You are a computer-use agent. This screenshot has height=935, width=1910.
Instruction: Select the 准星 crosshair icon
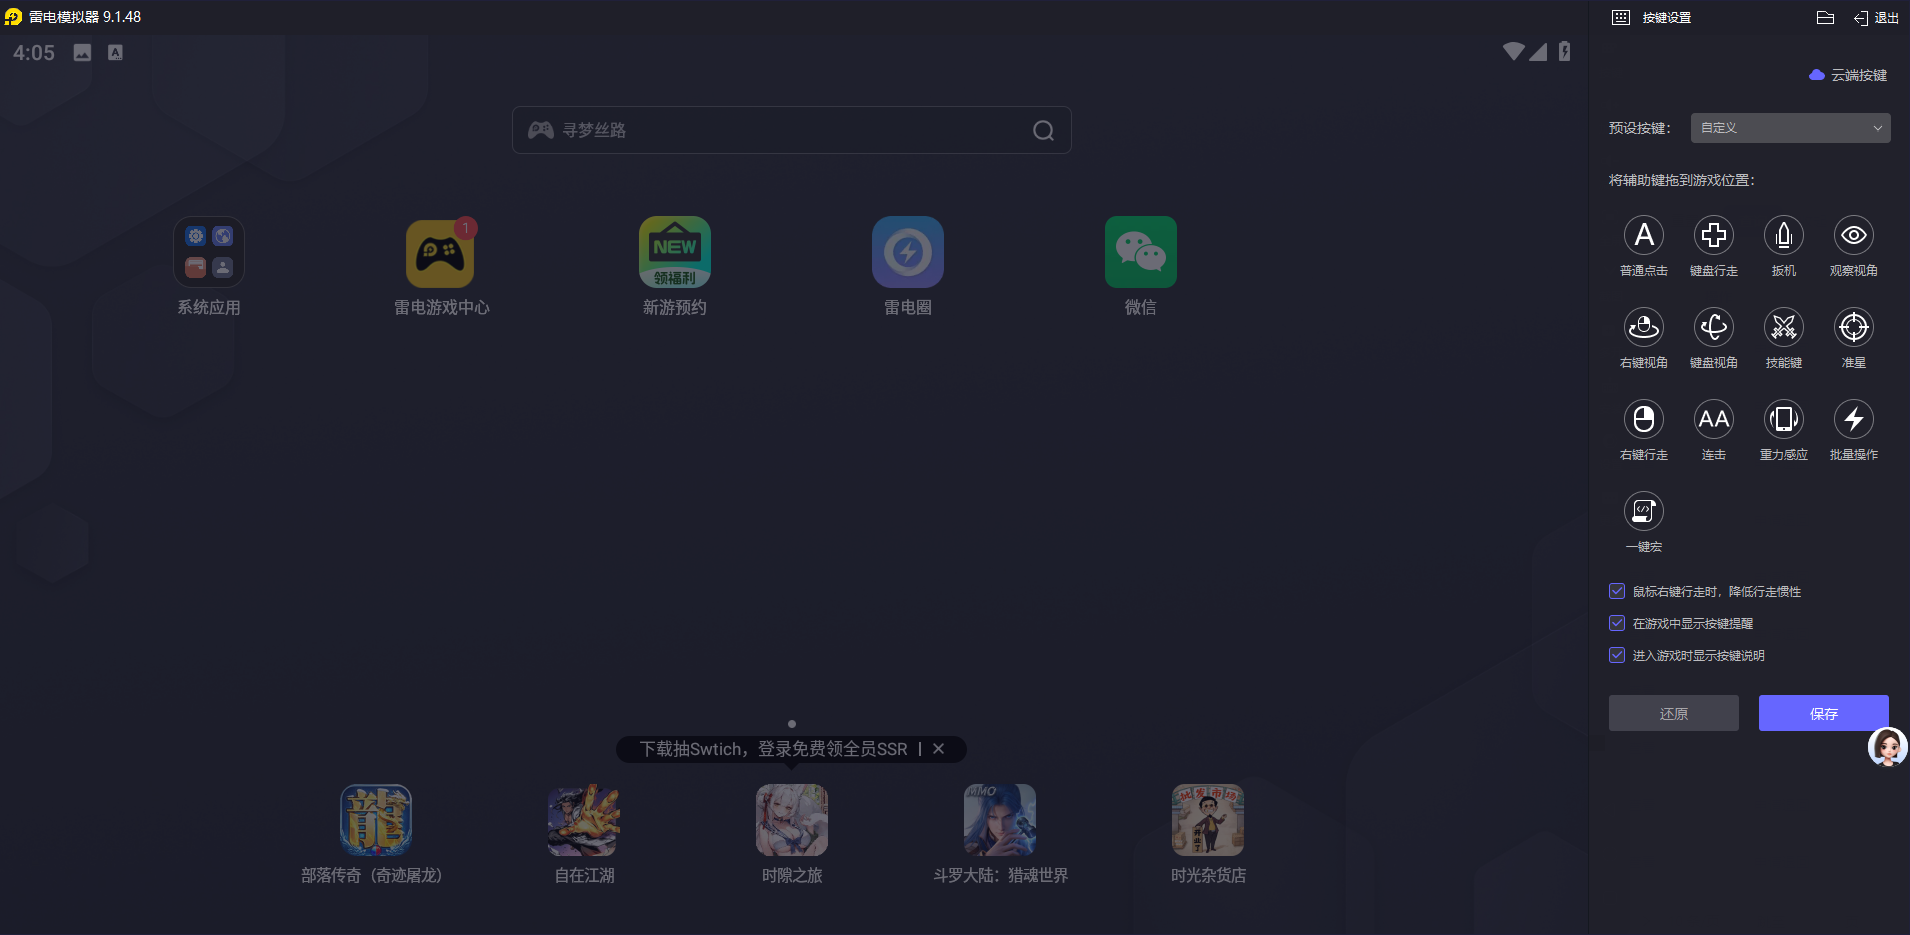[x=1853, y=328]
